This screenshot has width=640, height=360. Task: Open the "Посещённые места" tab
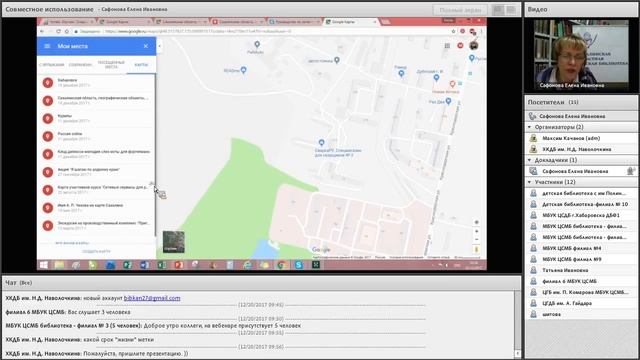pyautogui.click(x=111, y=64)
